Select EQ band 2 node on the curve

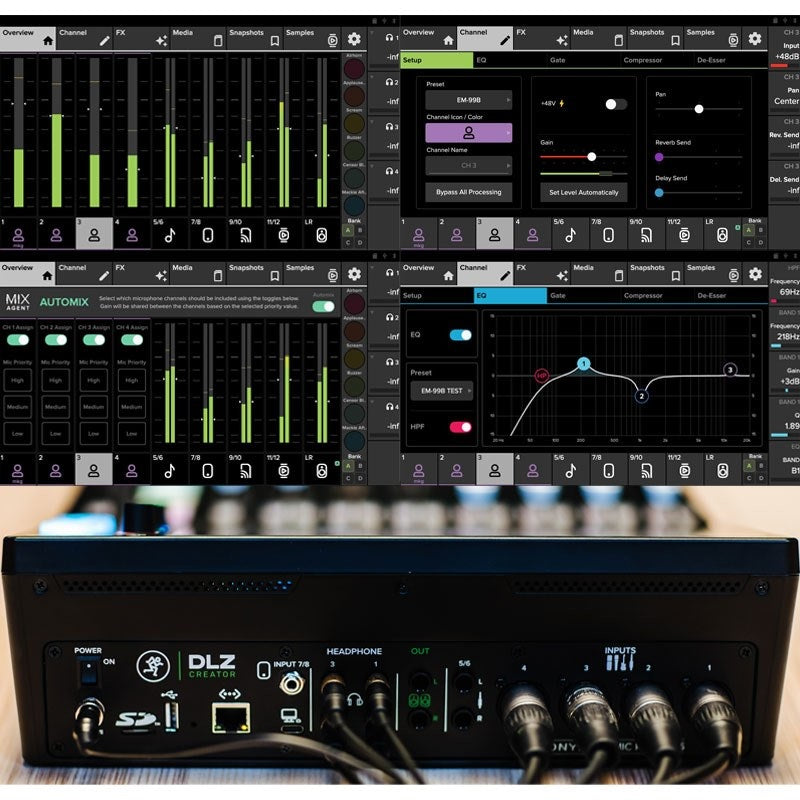pos(641,396)
